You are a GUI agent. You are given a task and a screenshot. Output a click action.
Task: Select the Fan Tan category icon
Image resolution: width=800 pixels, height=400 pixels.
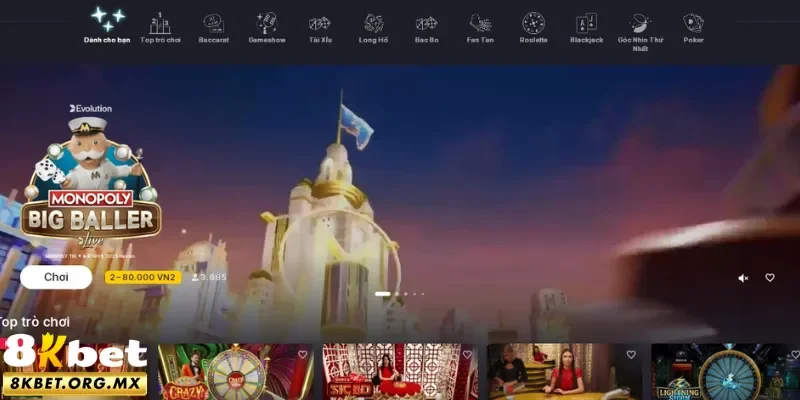point(480,27)
